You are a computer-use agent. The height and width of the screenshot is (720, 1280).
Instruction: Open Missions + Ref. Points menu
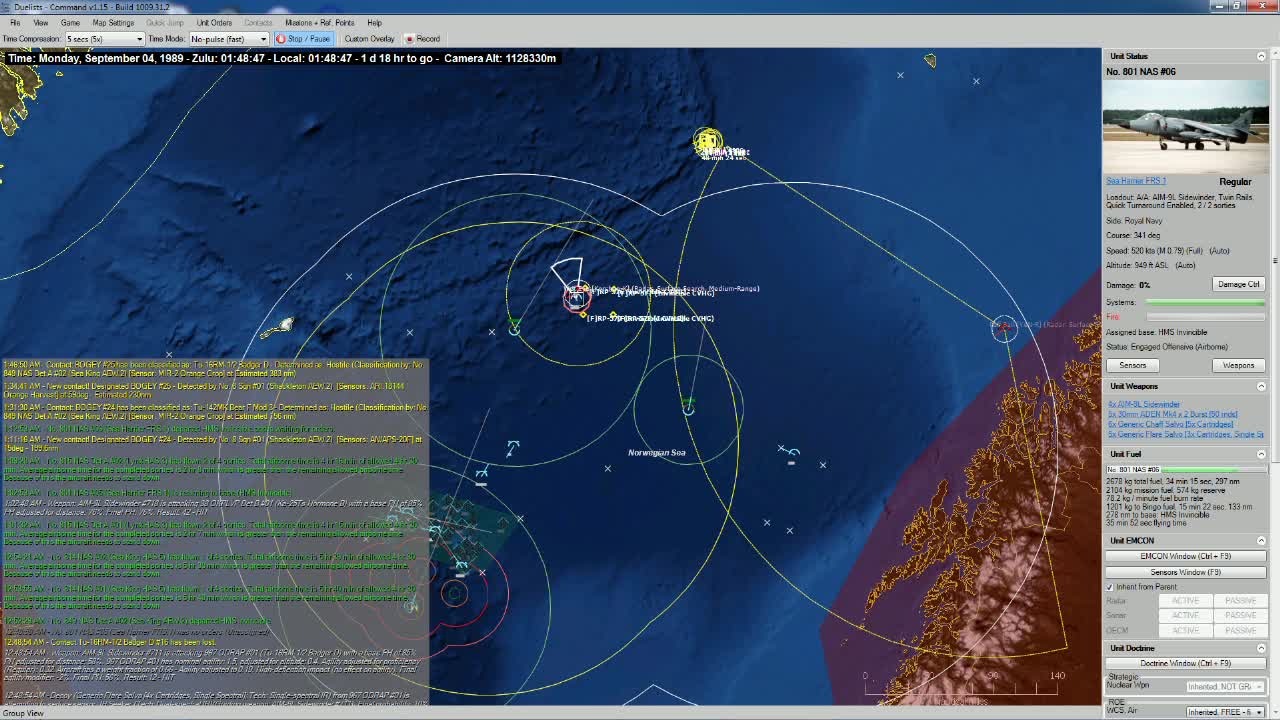320,22
